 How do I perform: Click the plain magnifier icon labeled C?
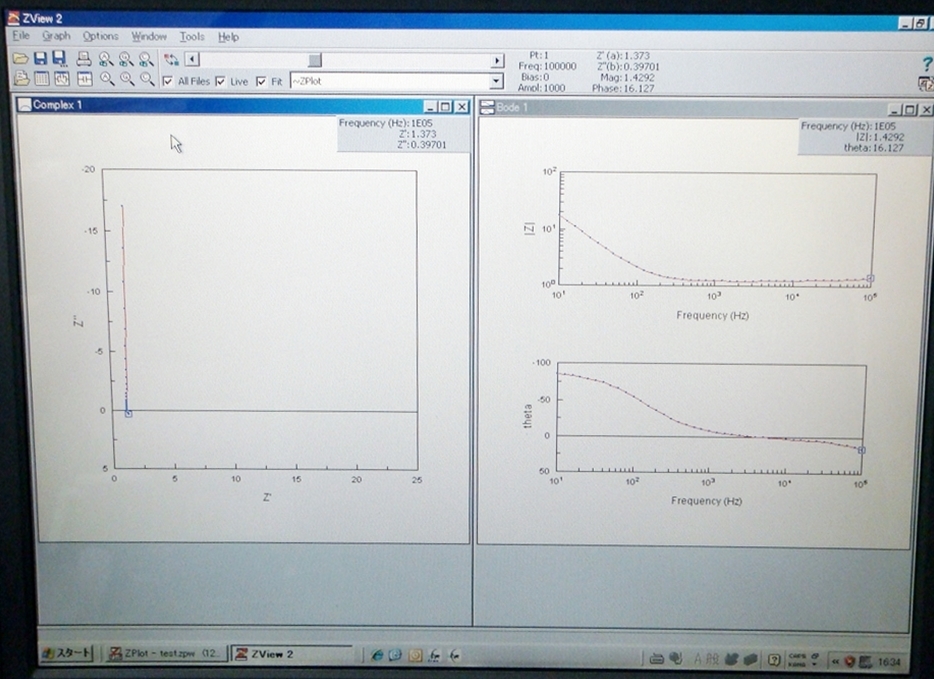point(147,79)
